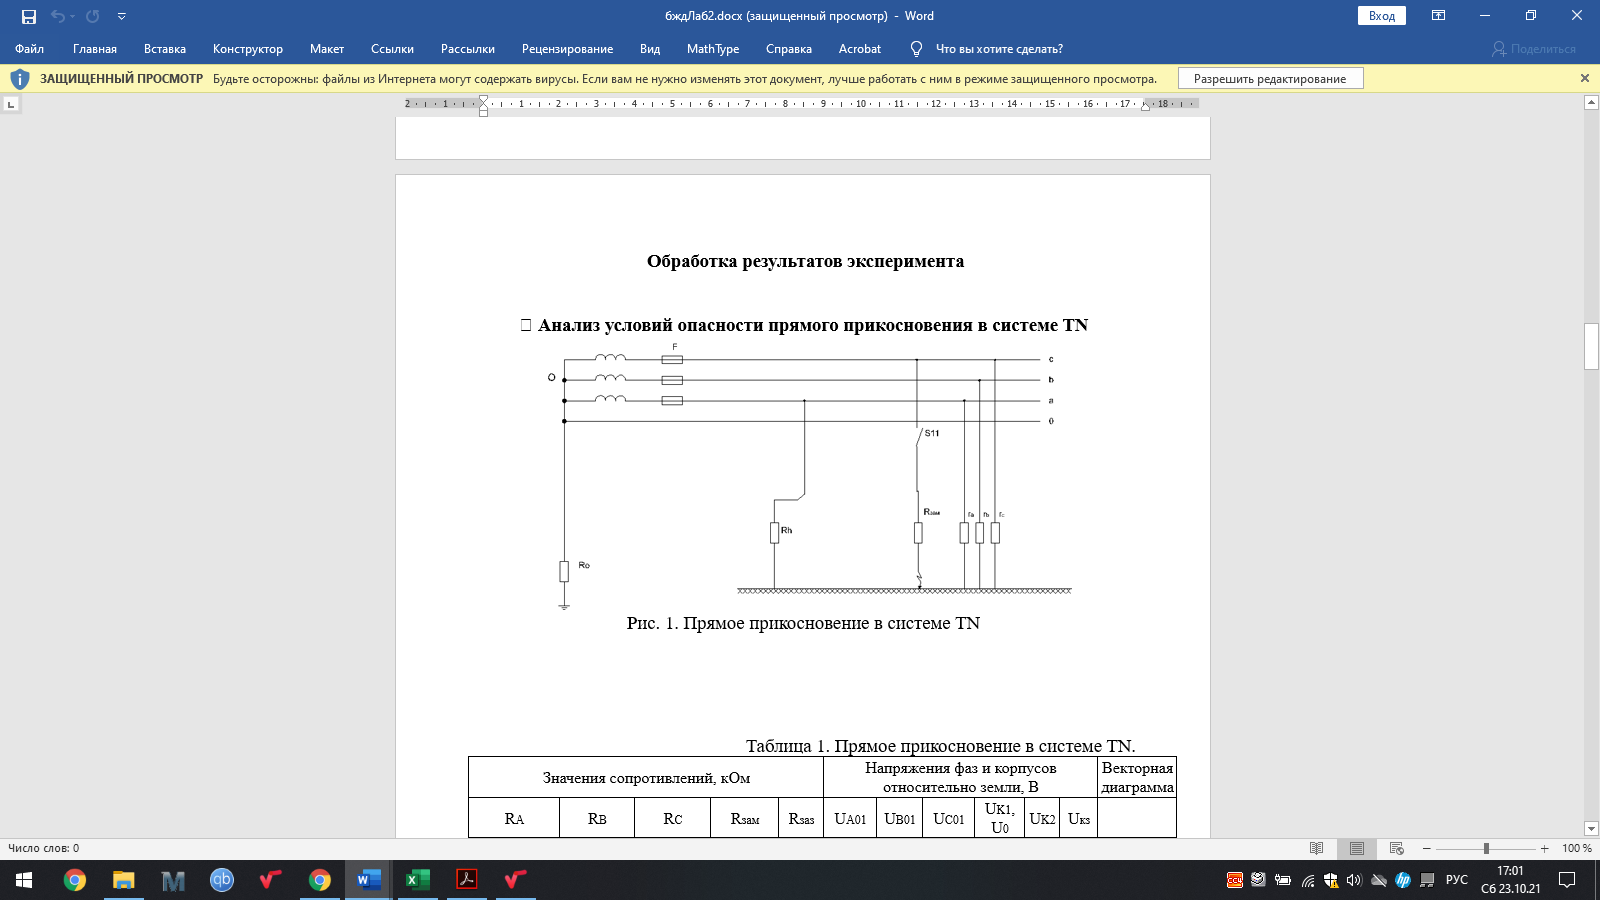Redo the action in quick access toolbar
This screenshot has height=900, width=1600.
[x=93, y=16]
